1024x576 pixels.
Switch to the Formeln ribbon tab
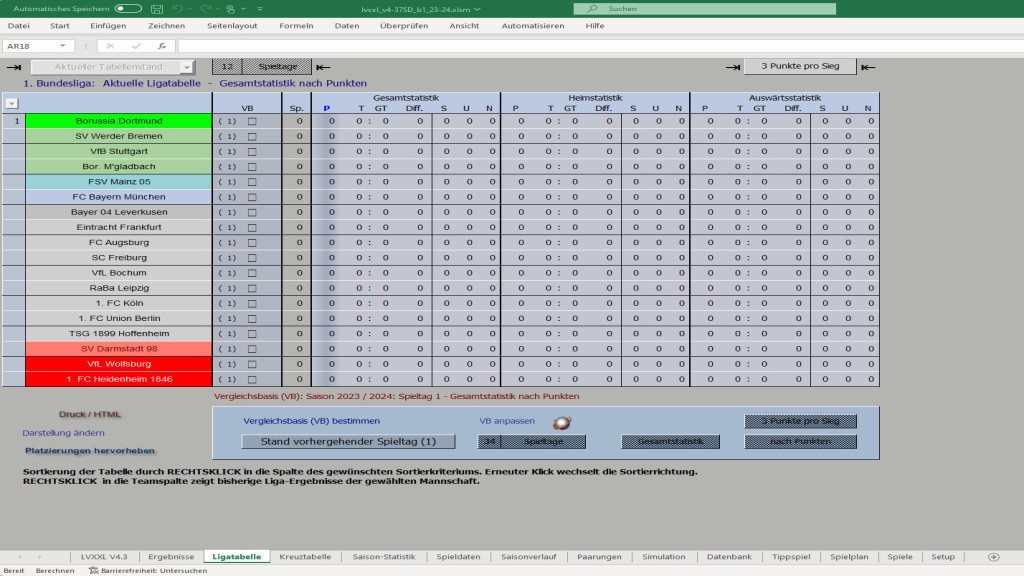[296, 27]
